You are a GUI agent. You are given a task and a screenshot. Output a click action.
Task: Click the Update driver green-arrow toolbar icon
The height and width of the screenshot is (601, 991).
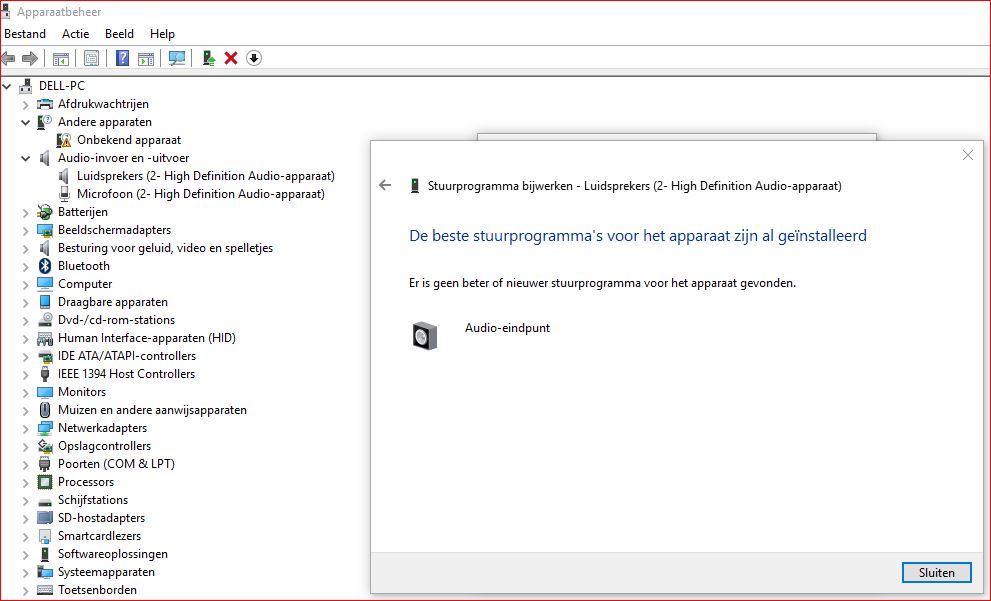point(209,59)
